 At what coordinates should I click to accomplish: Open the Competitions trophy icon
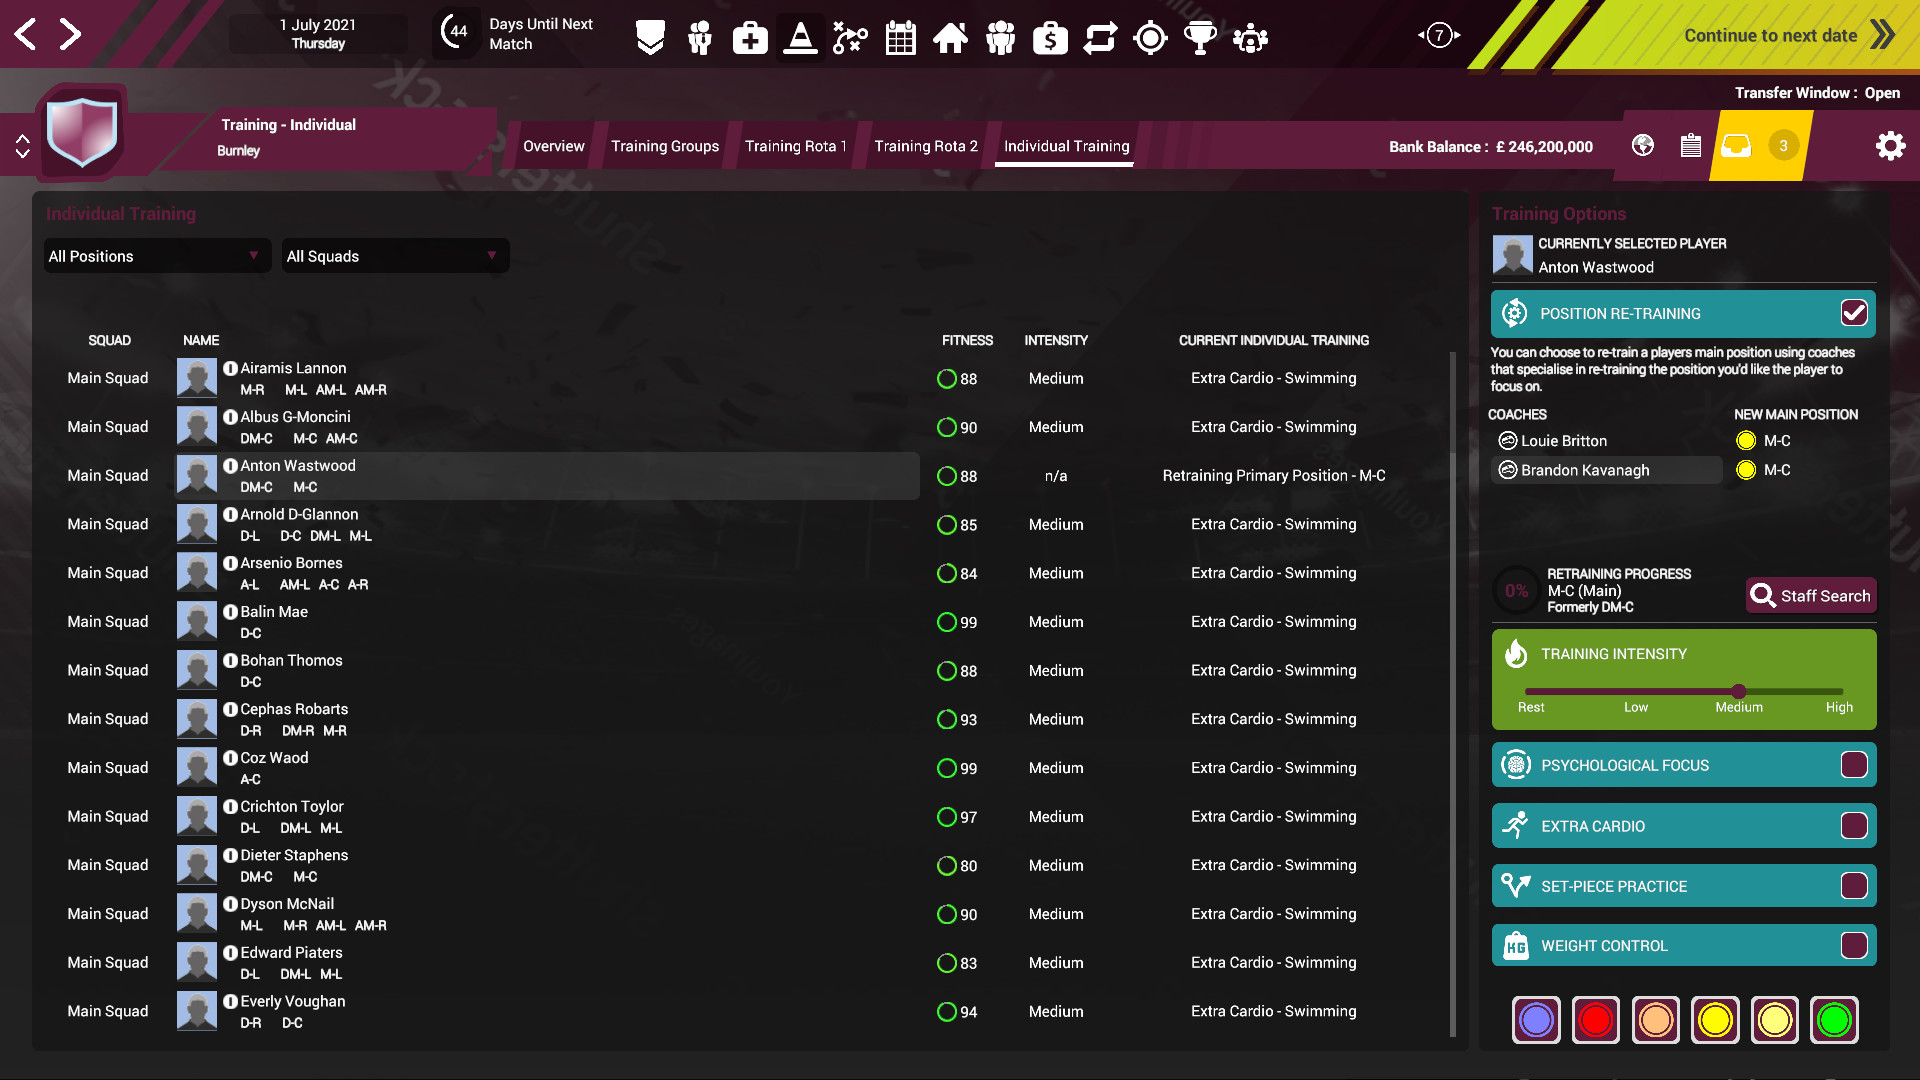pyautogui.click(x=1201, y=37)
